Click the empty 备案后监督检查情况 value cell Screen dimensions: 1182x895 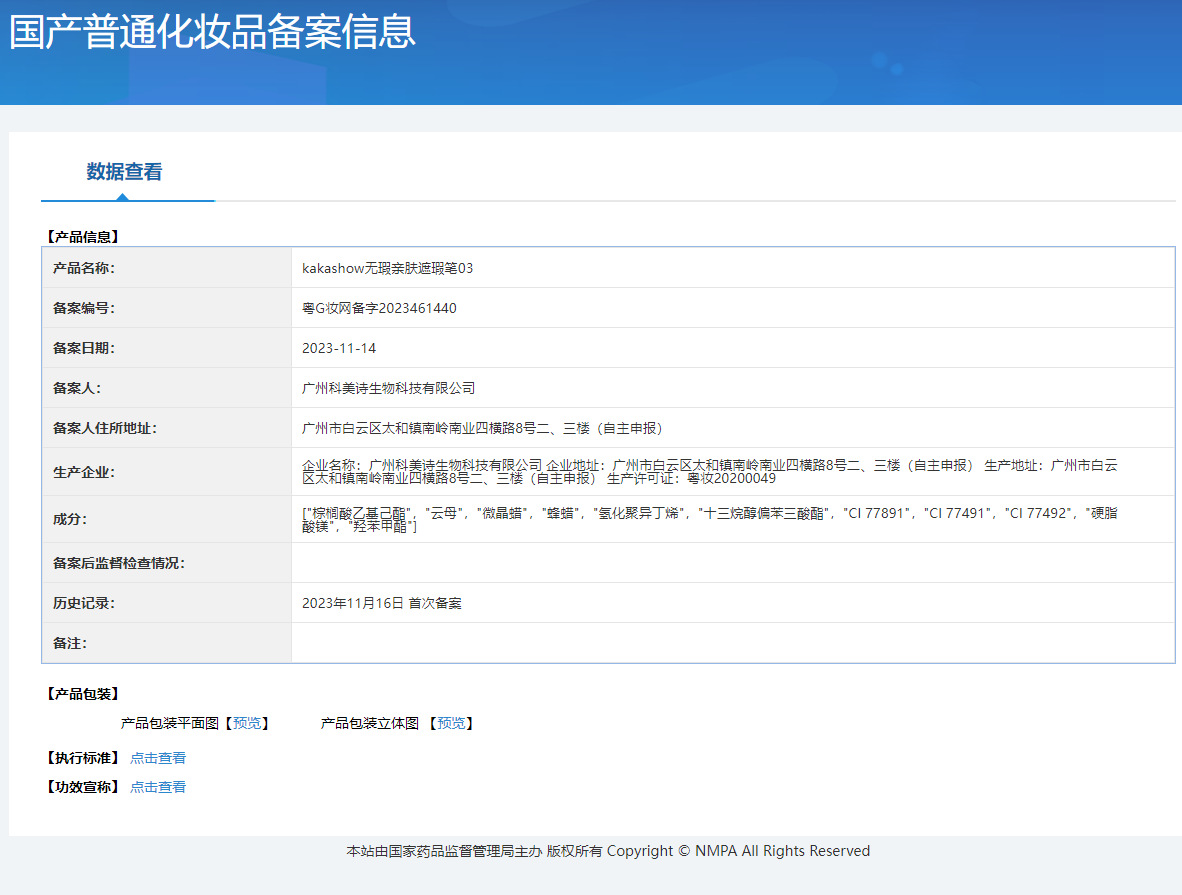tap(732, 563)
